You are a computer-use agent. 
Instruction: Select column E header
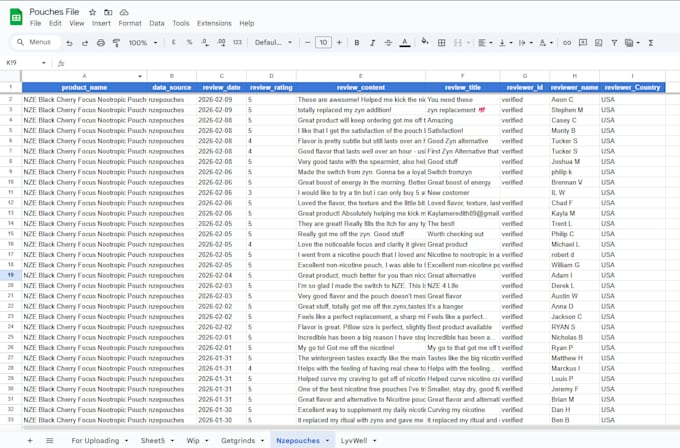coord(361,76)
